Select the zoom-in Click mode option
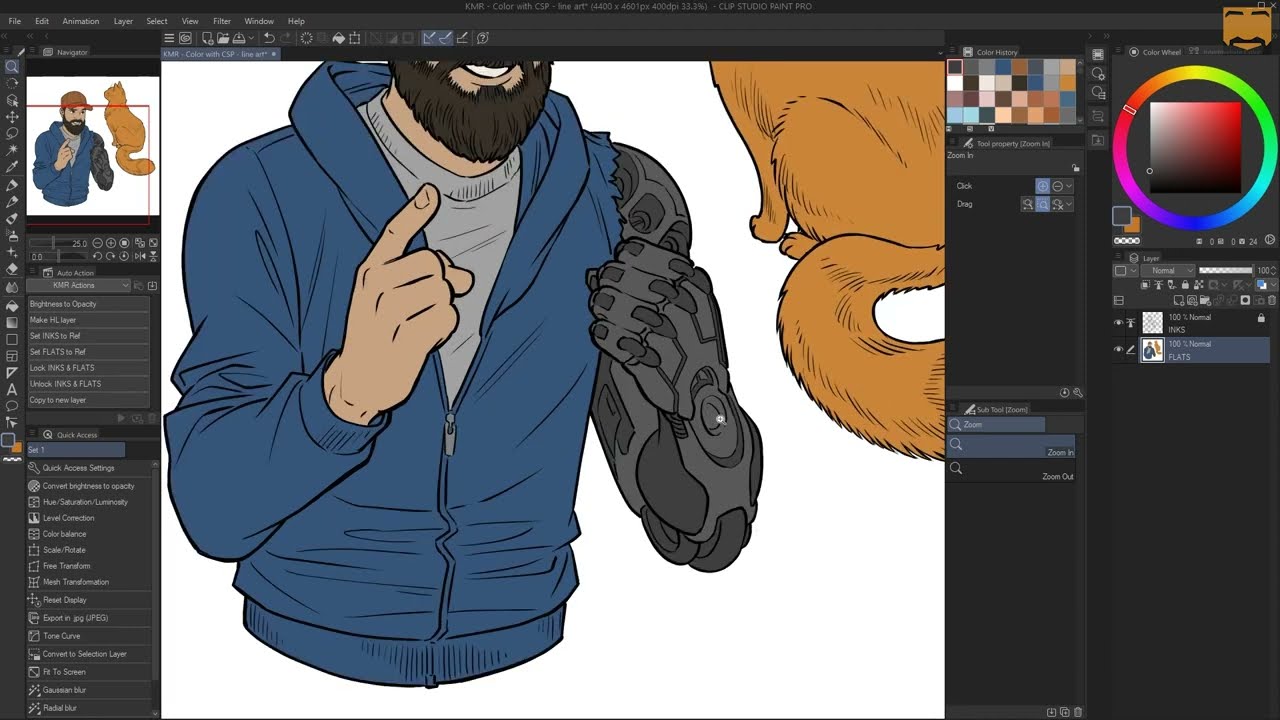This screenshot has height=720, width=1280. pos(1043,186)
